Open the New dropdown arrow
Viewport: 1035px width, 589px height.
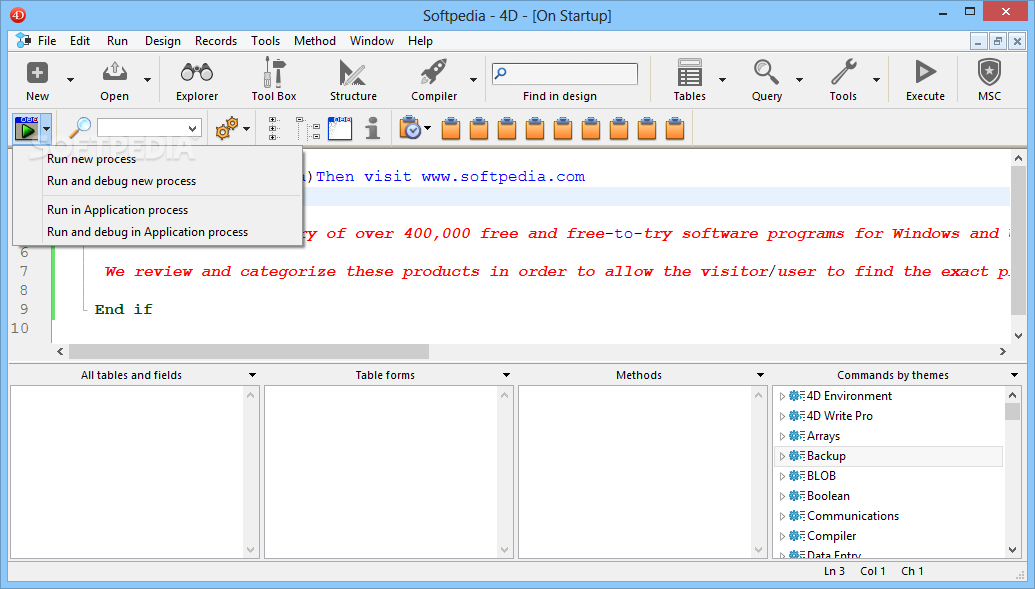pos(70,80)
